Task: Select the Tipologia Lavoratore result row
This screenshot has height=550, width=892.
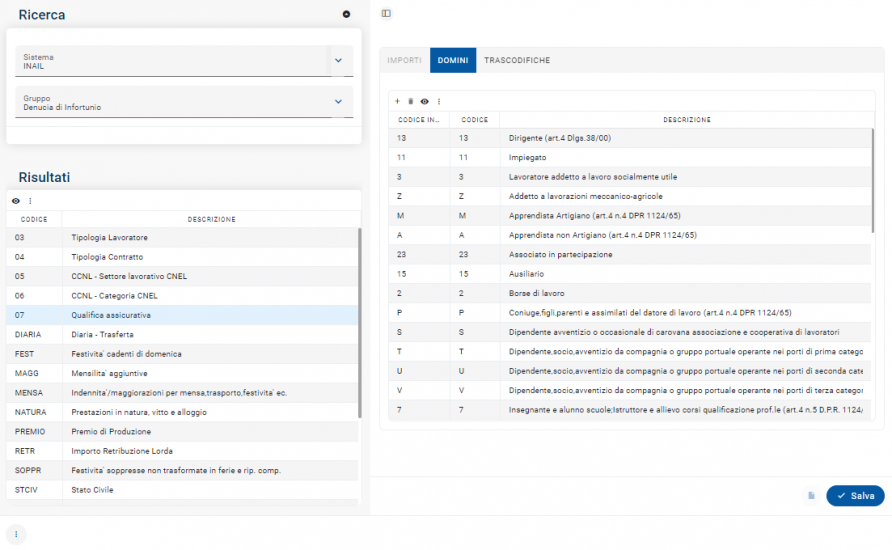Action: point(180,237)
